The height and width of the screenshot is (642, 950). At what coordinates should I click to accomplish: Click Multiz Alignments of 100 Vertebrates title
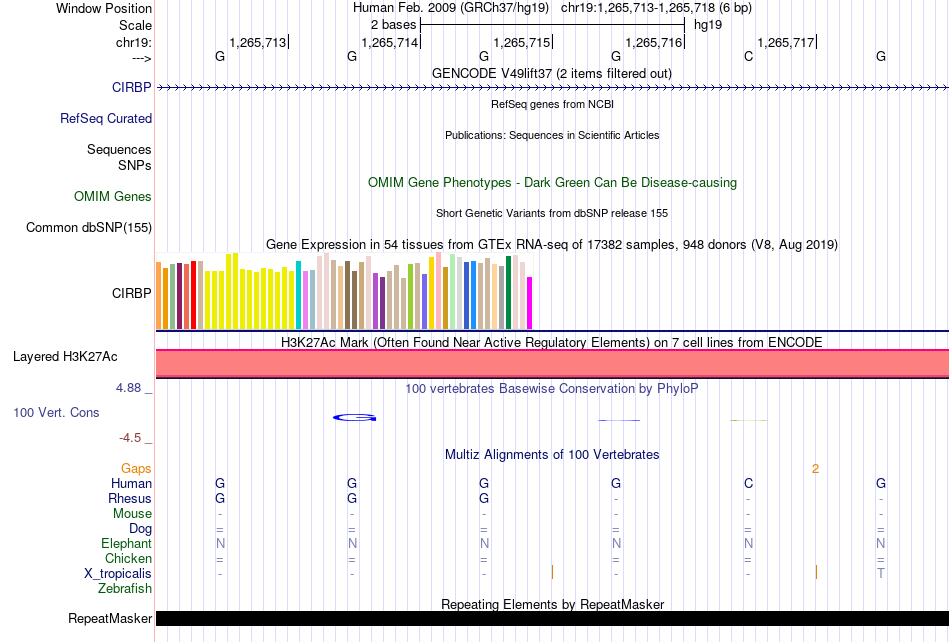tap(552, 454)
